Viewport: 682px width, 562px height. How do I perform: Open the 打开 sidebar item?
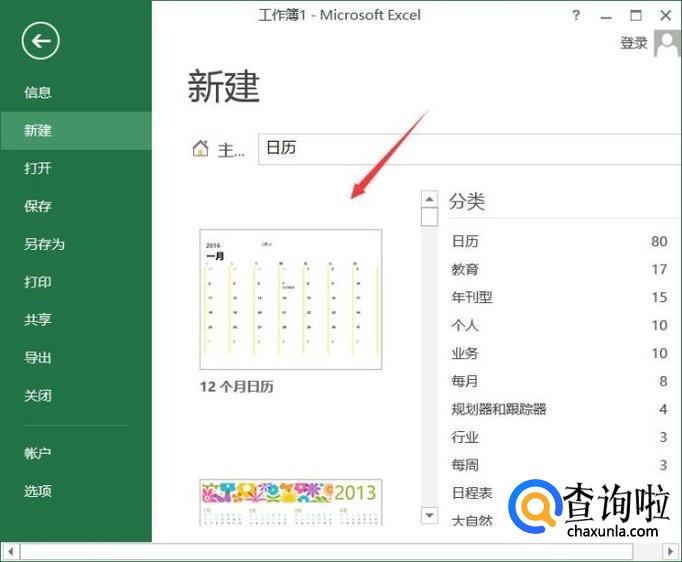(x=38, y=168)
